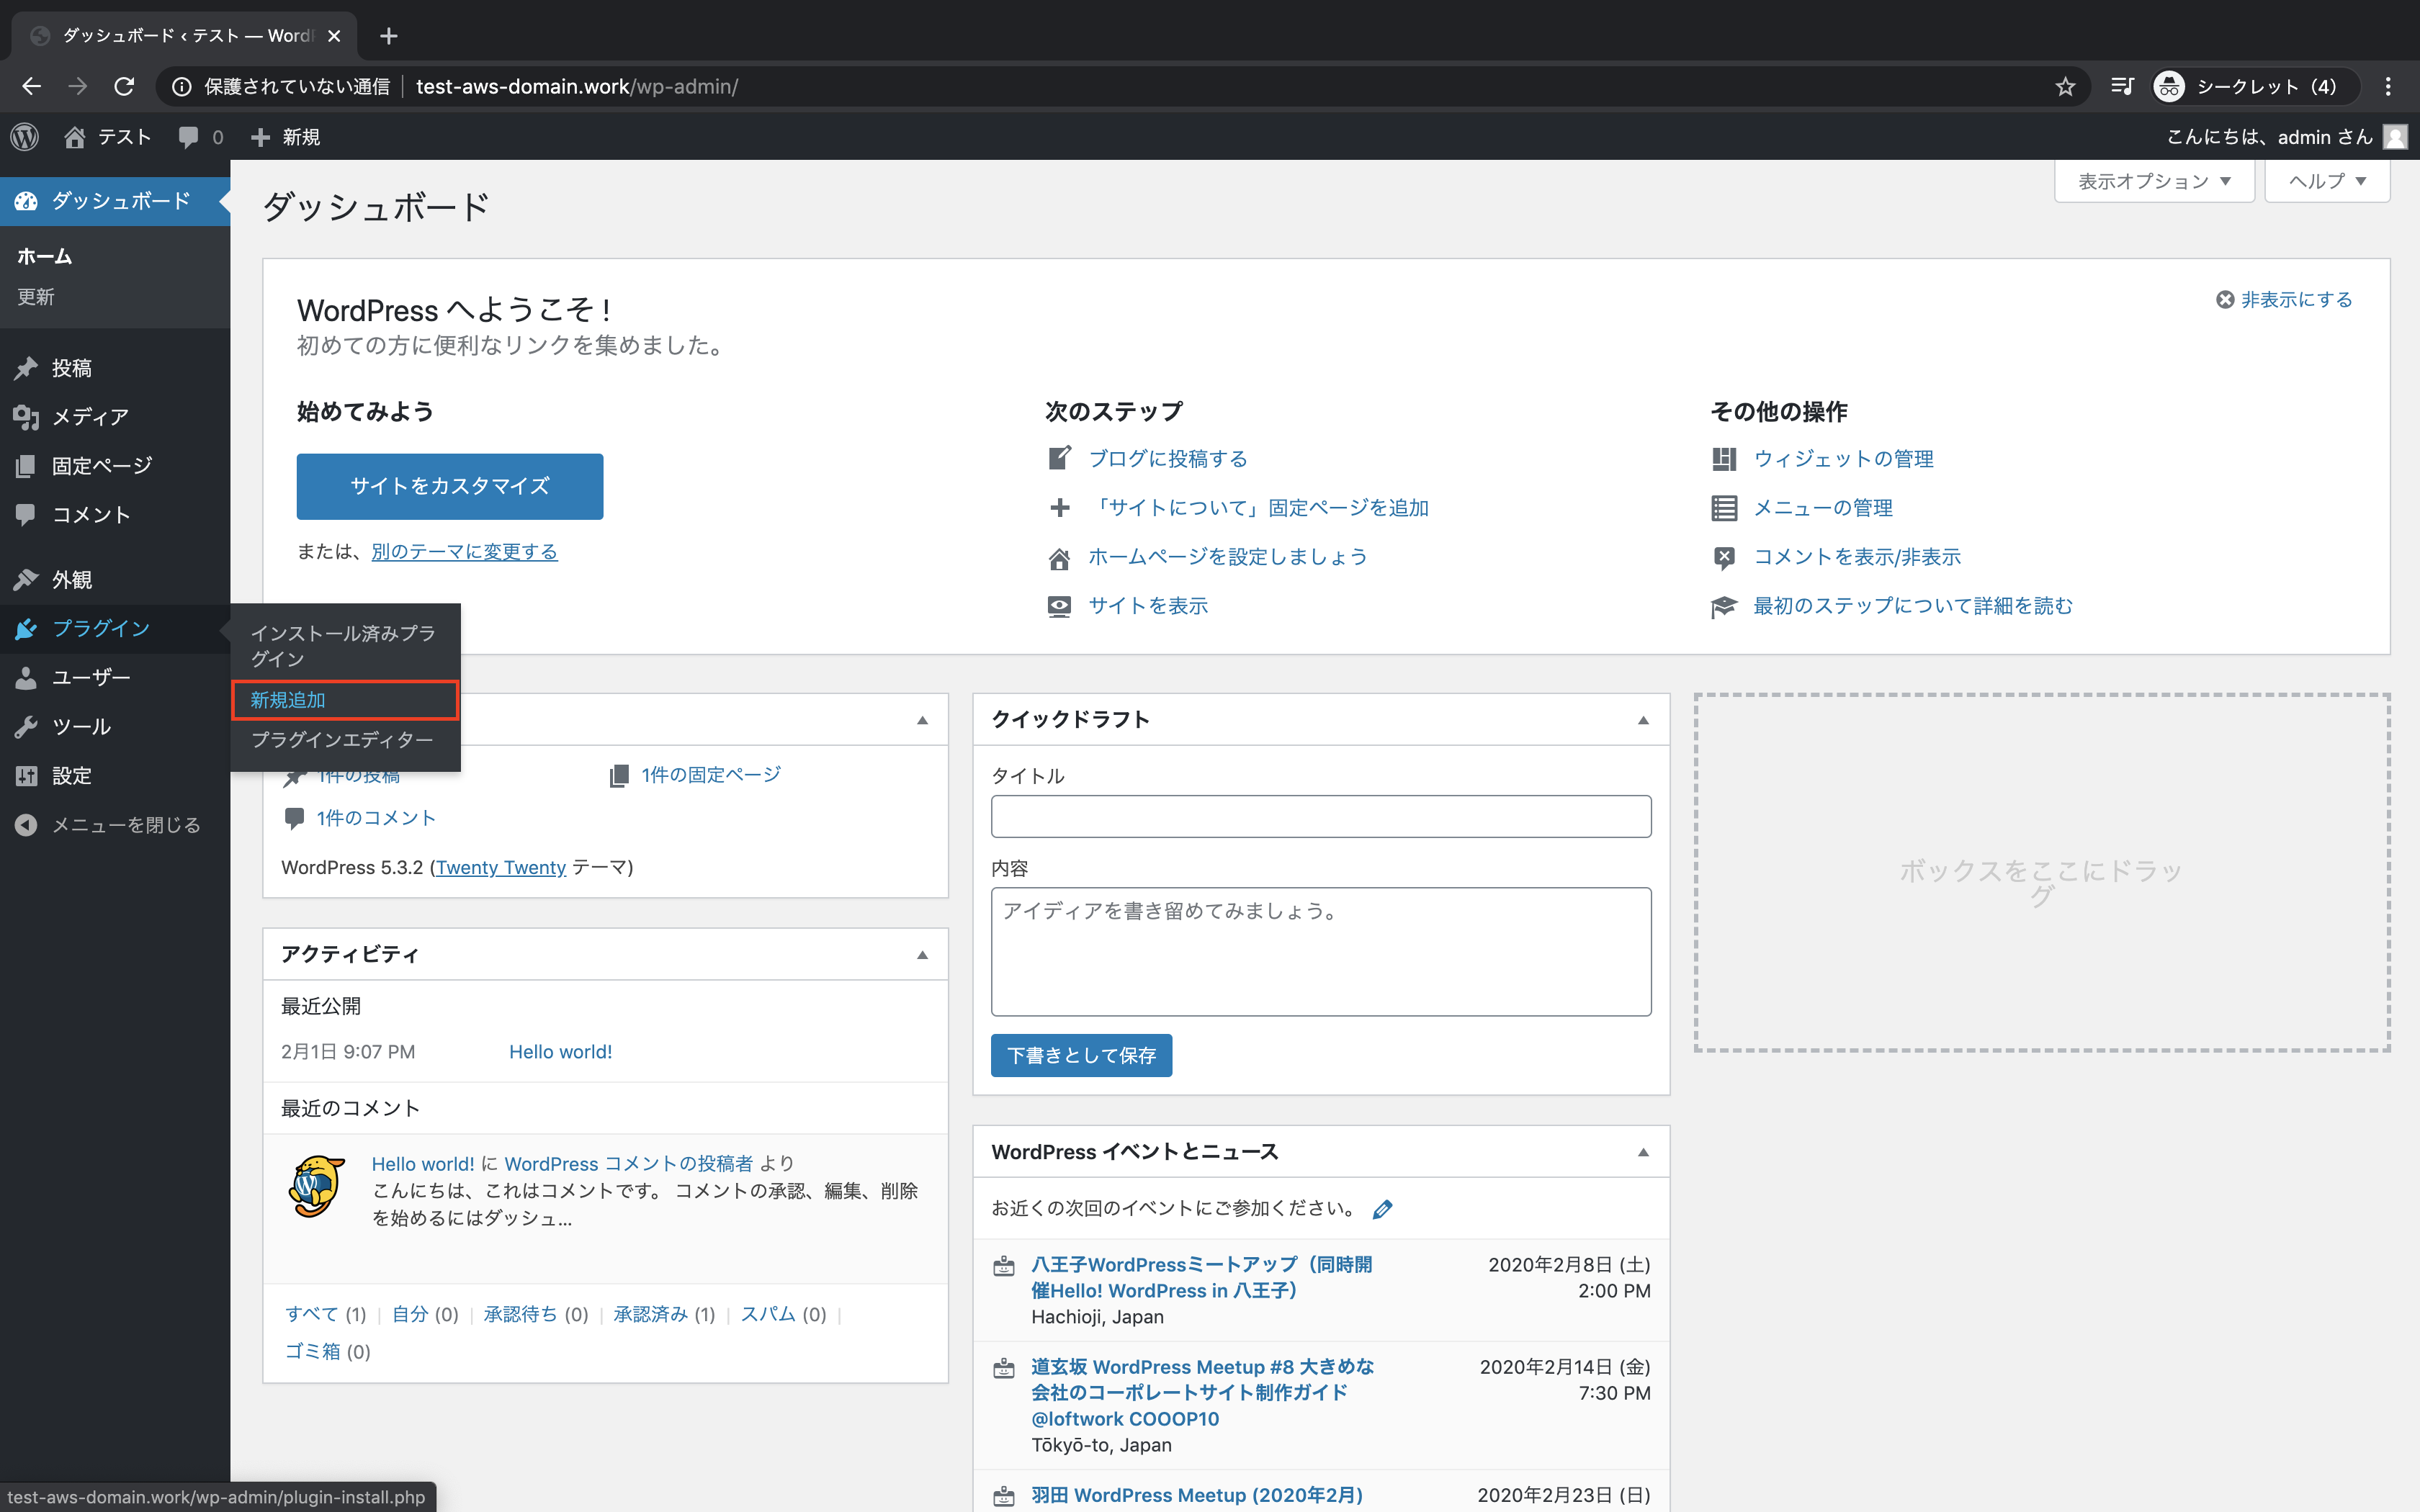Screen dimensions: 2420x1512
Task: Dismiss welcome panel via 非表示にする
Action: 2295,300
